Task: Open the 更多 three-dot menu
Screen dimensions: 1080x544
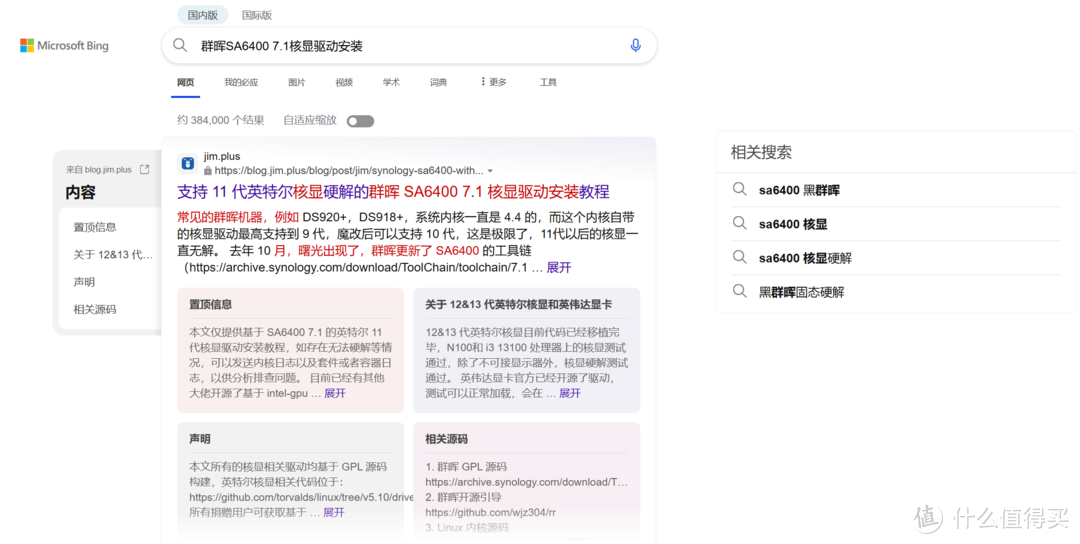Action: [493, 82]
